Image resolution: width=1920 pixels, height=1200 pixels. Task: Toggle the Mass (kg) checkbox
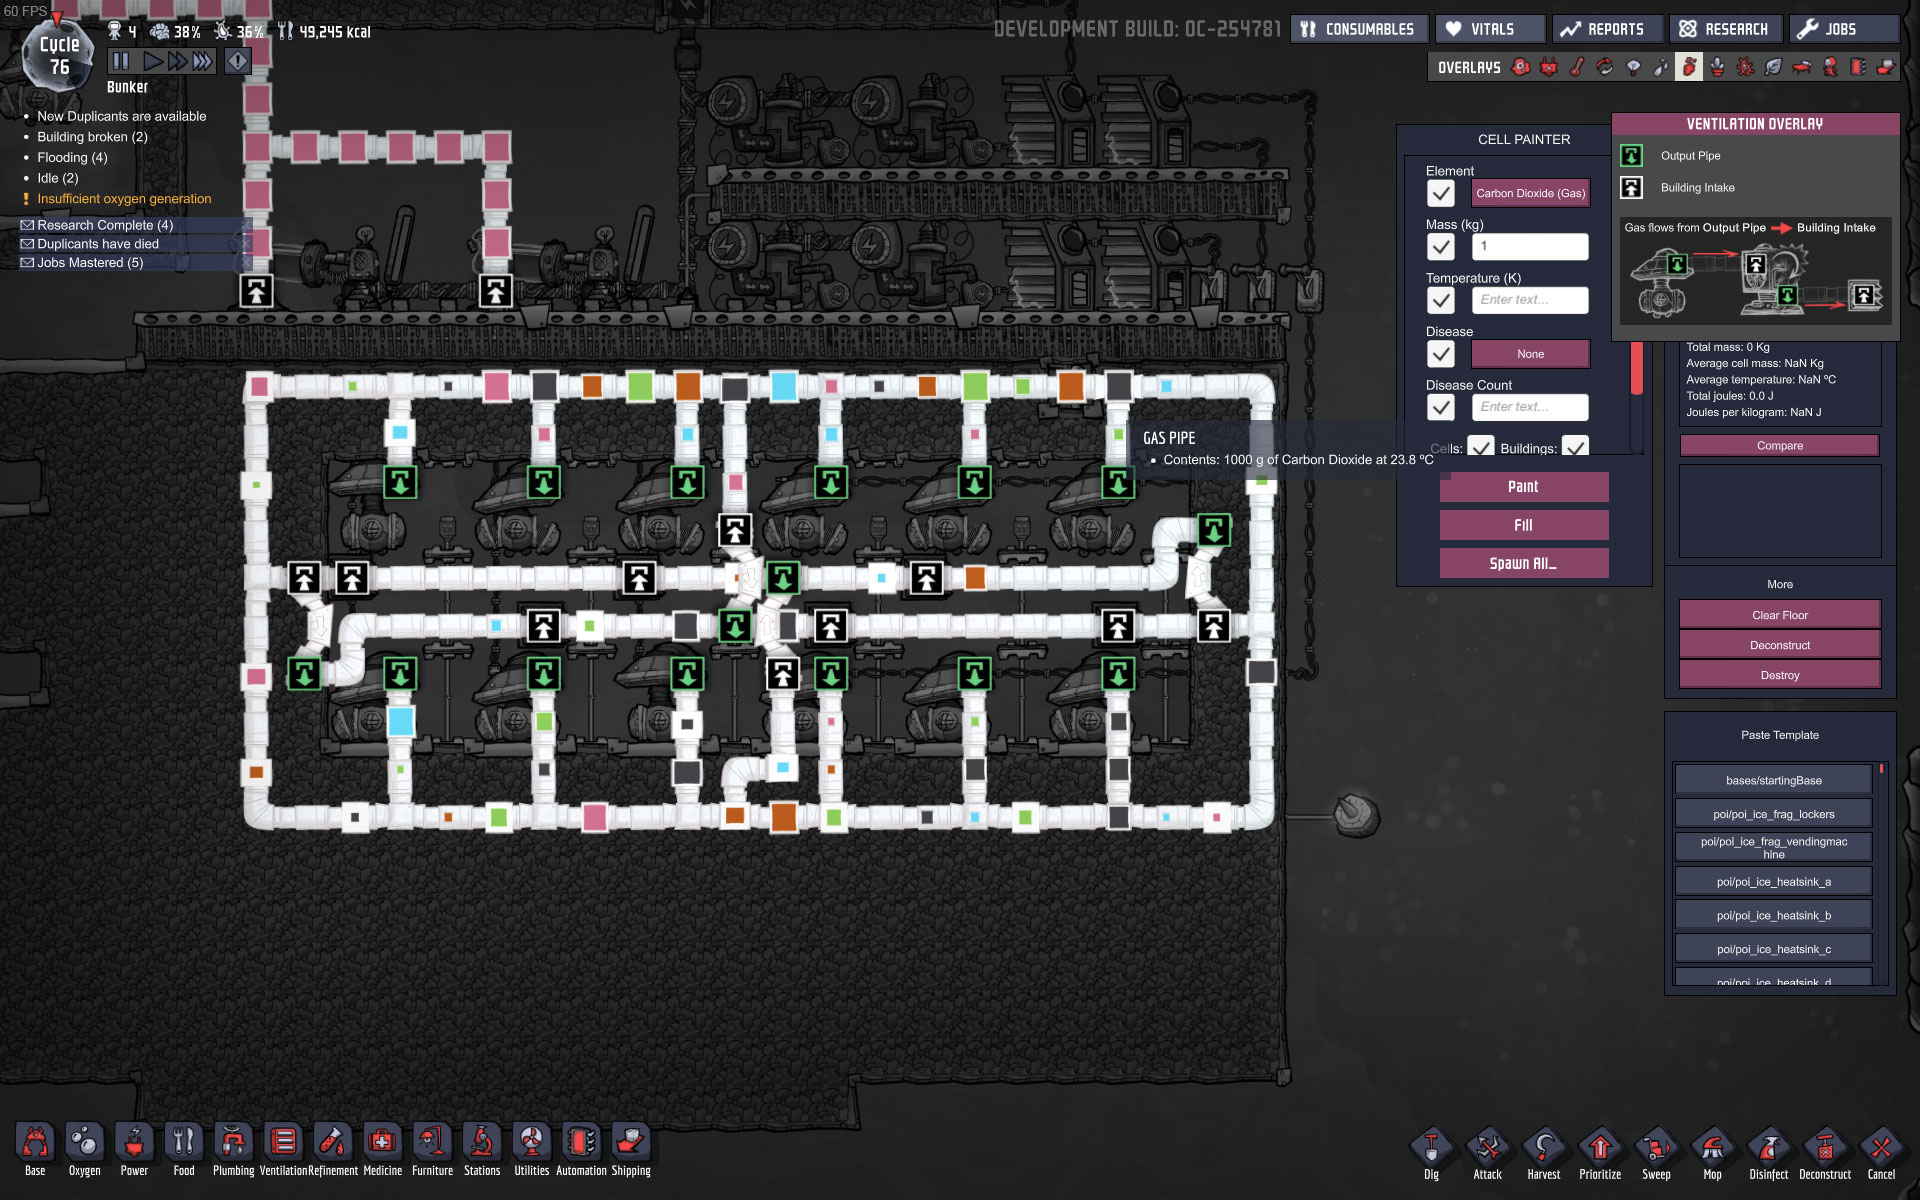[1440, 246]
